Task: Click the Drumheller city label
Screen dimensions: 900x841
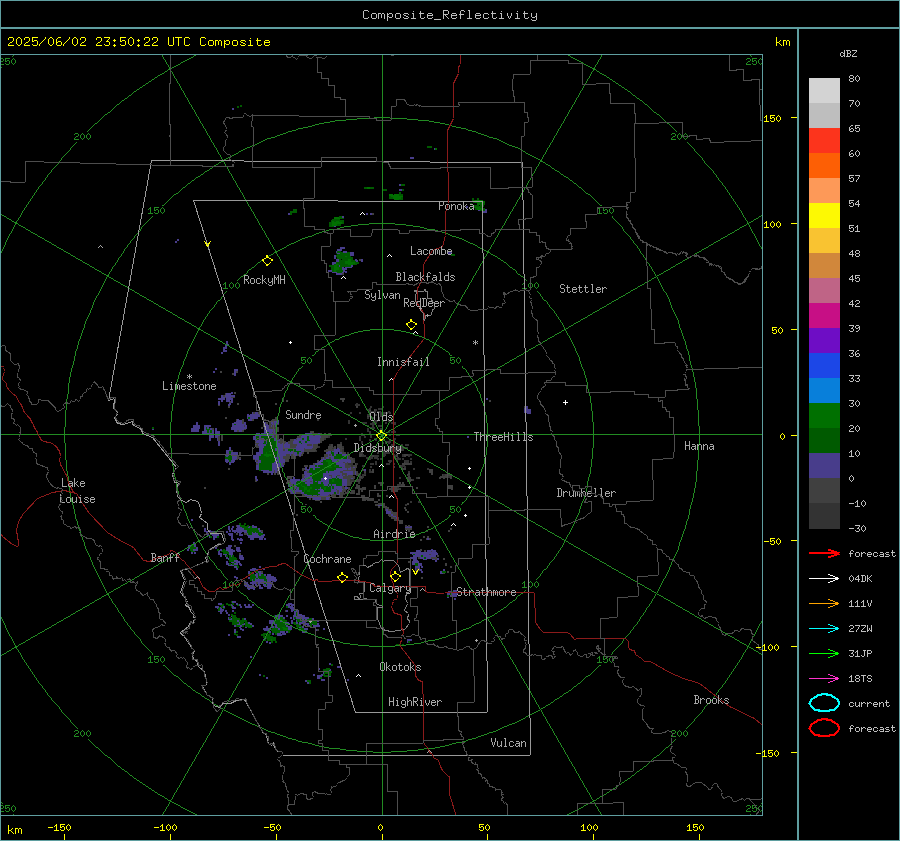Action: (x=586, y=493)
